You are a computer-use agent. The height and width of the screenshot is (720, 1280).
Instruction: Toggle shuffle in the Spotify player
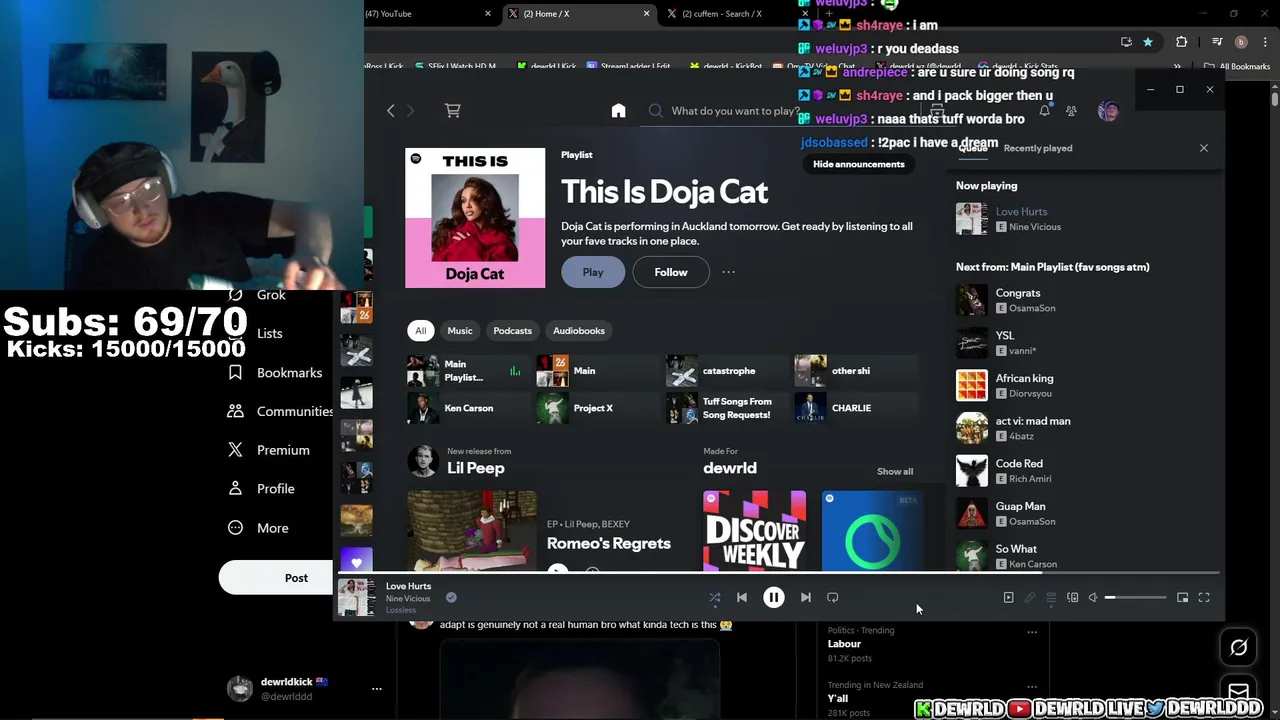coord(715,597)
